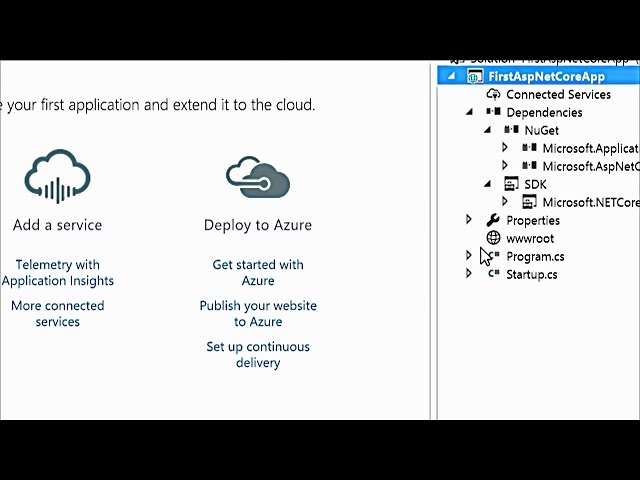Select the NuGet label
640x480 pixels.
pos(541,130)
